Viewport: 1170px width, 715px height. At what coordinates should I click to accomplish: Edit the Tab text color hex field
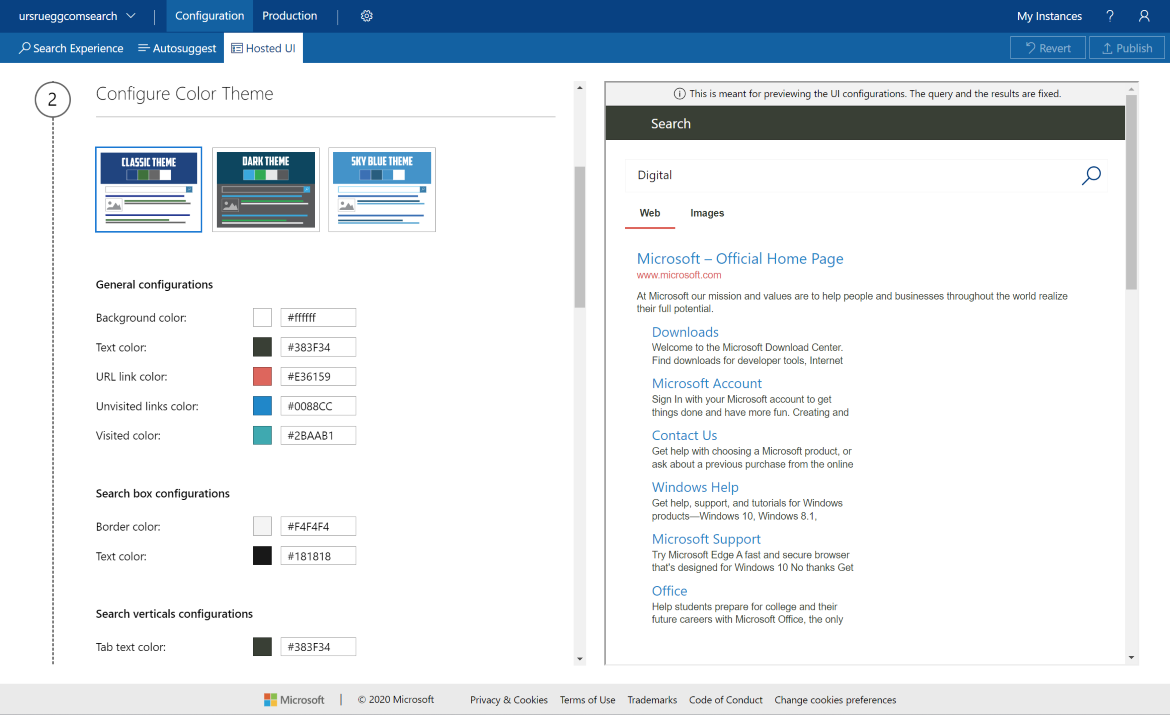(318, 647)
